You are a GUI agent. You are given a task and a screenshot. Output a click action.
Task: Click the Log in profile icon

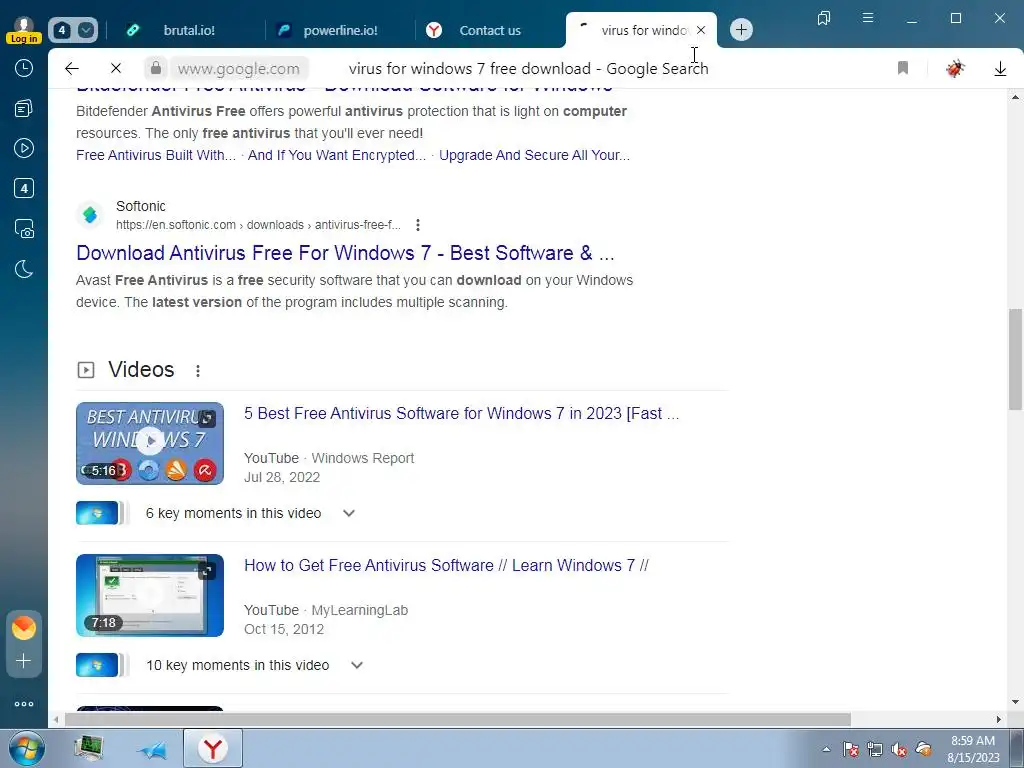24,29
